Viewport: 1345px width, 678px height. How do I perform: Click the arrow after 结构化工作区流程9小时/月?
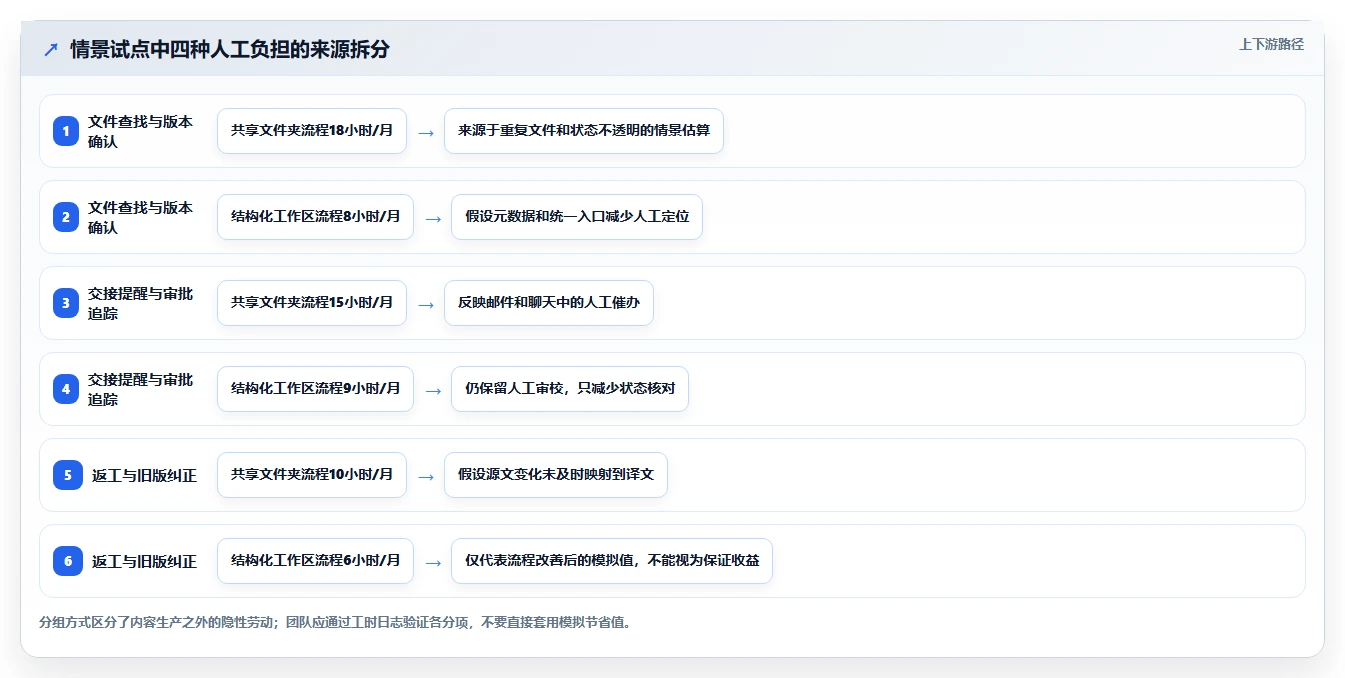[x=433, y=390]
